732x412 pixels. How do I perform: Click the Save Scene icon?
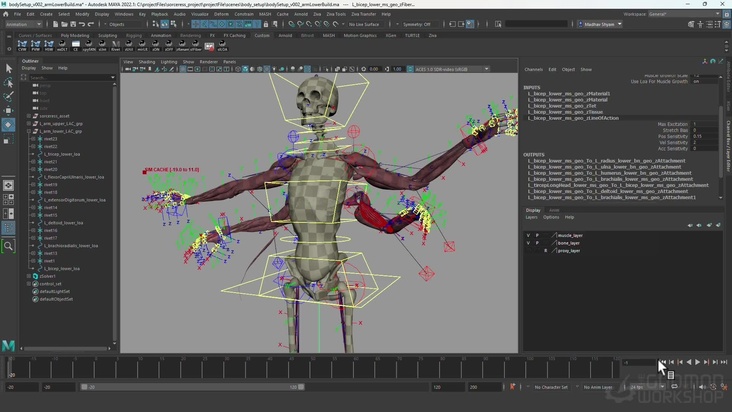73,24
